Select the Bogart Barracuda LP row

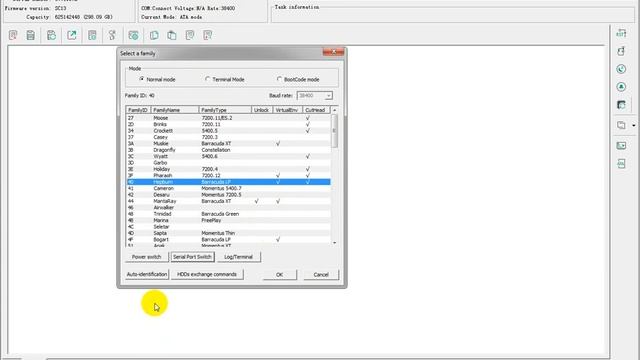(x=228, y=240)
